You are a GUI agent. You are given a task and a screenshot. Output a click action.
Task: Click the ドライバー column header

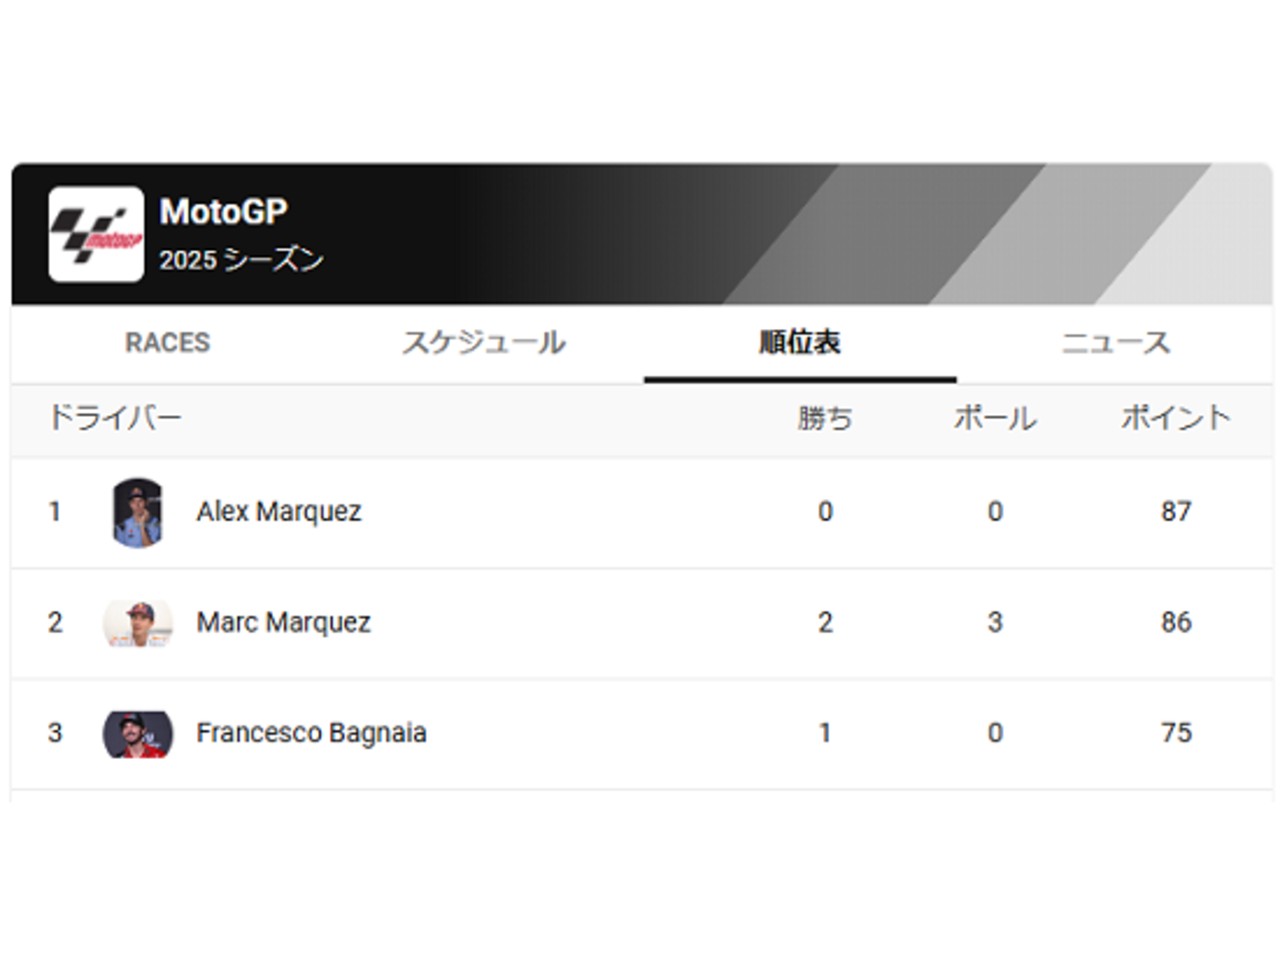click(x=115, y=418)
